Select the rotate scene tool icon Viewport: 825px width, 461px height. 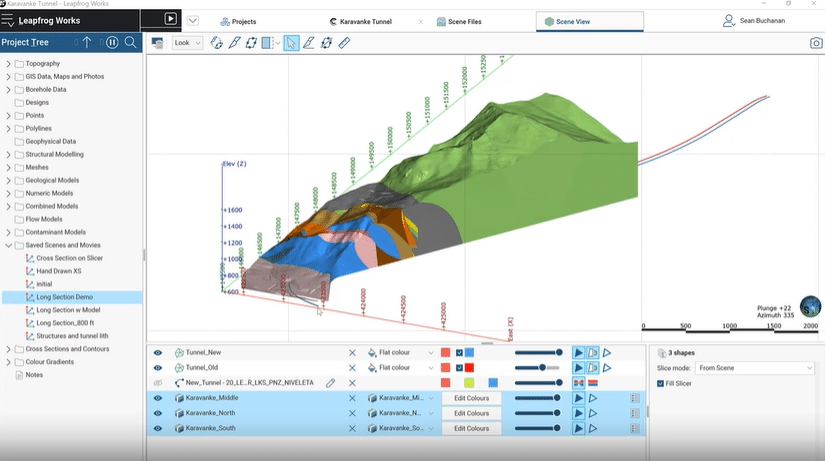(x=216, y=43)
